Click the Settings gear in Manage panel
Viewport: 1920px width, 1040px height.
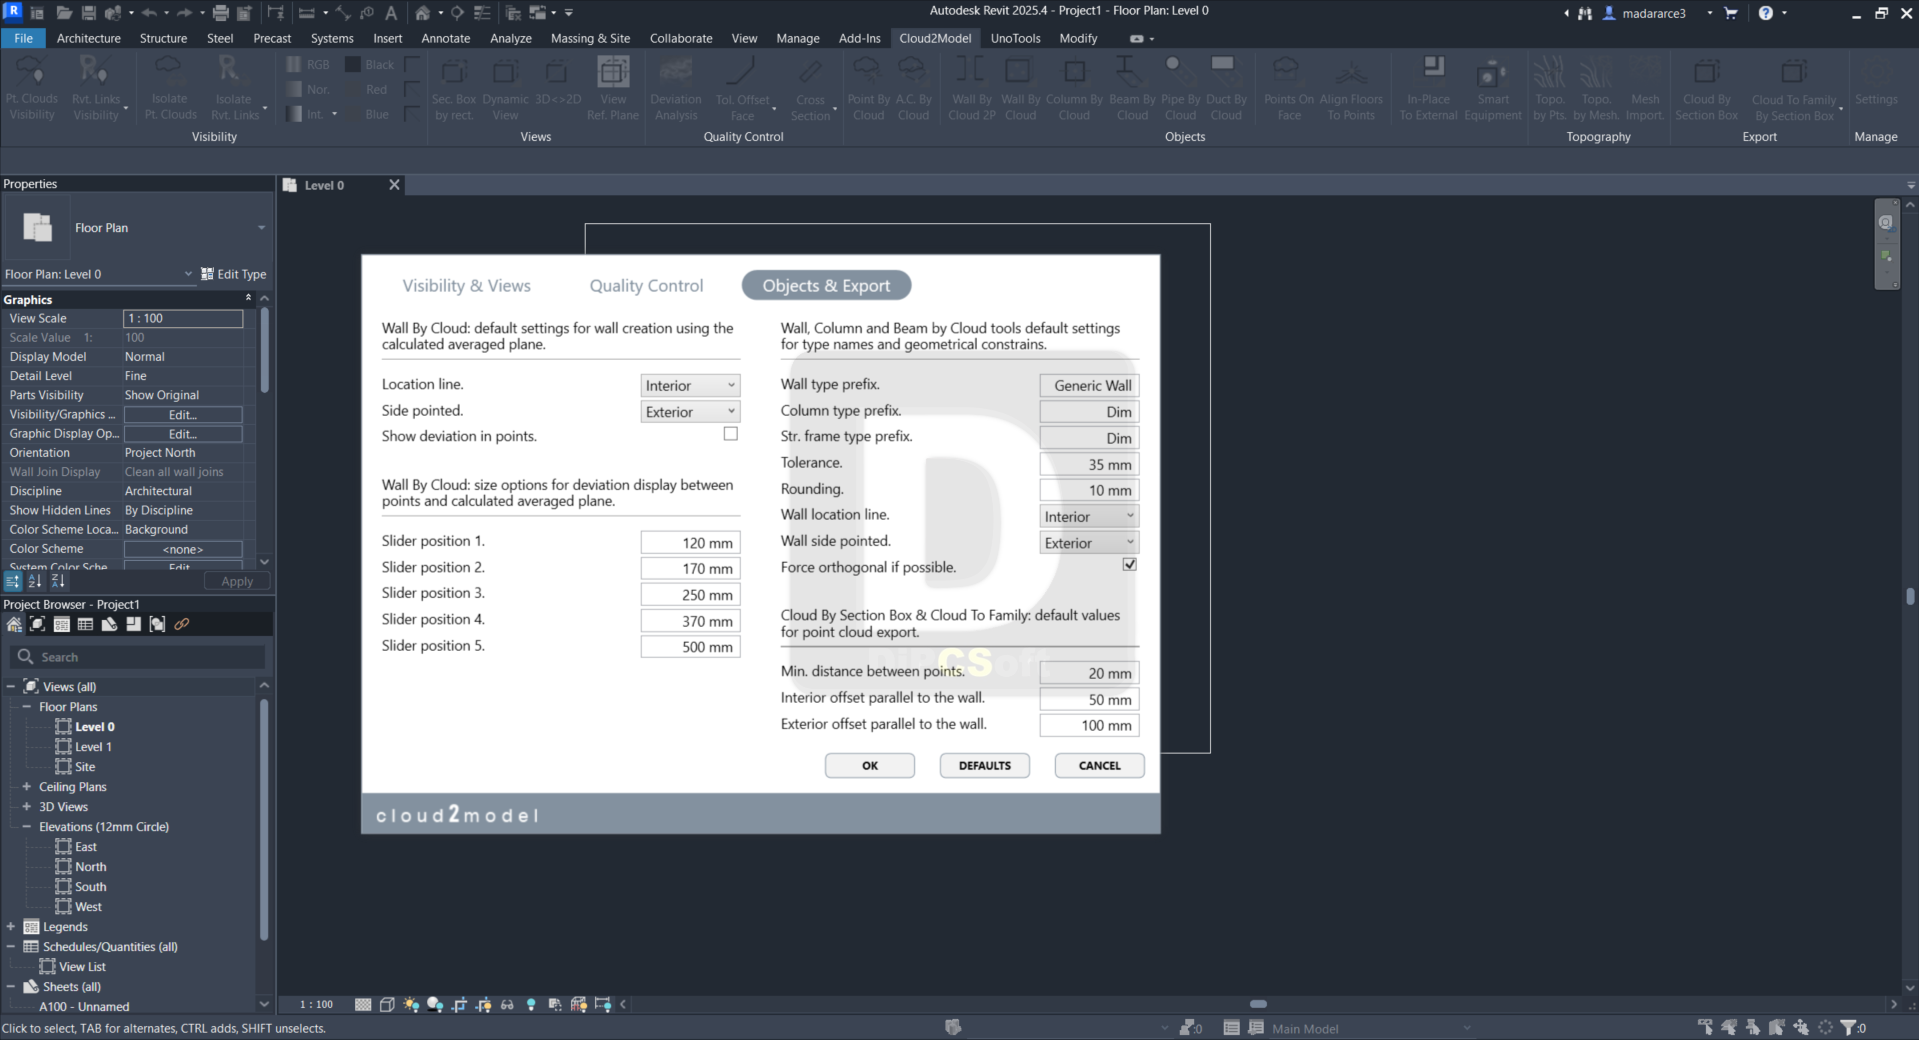click(x=1876, y=82)
